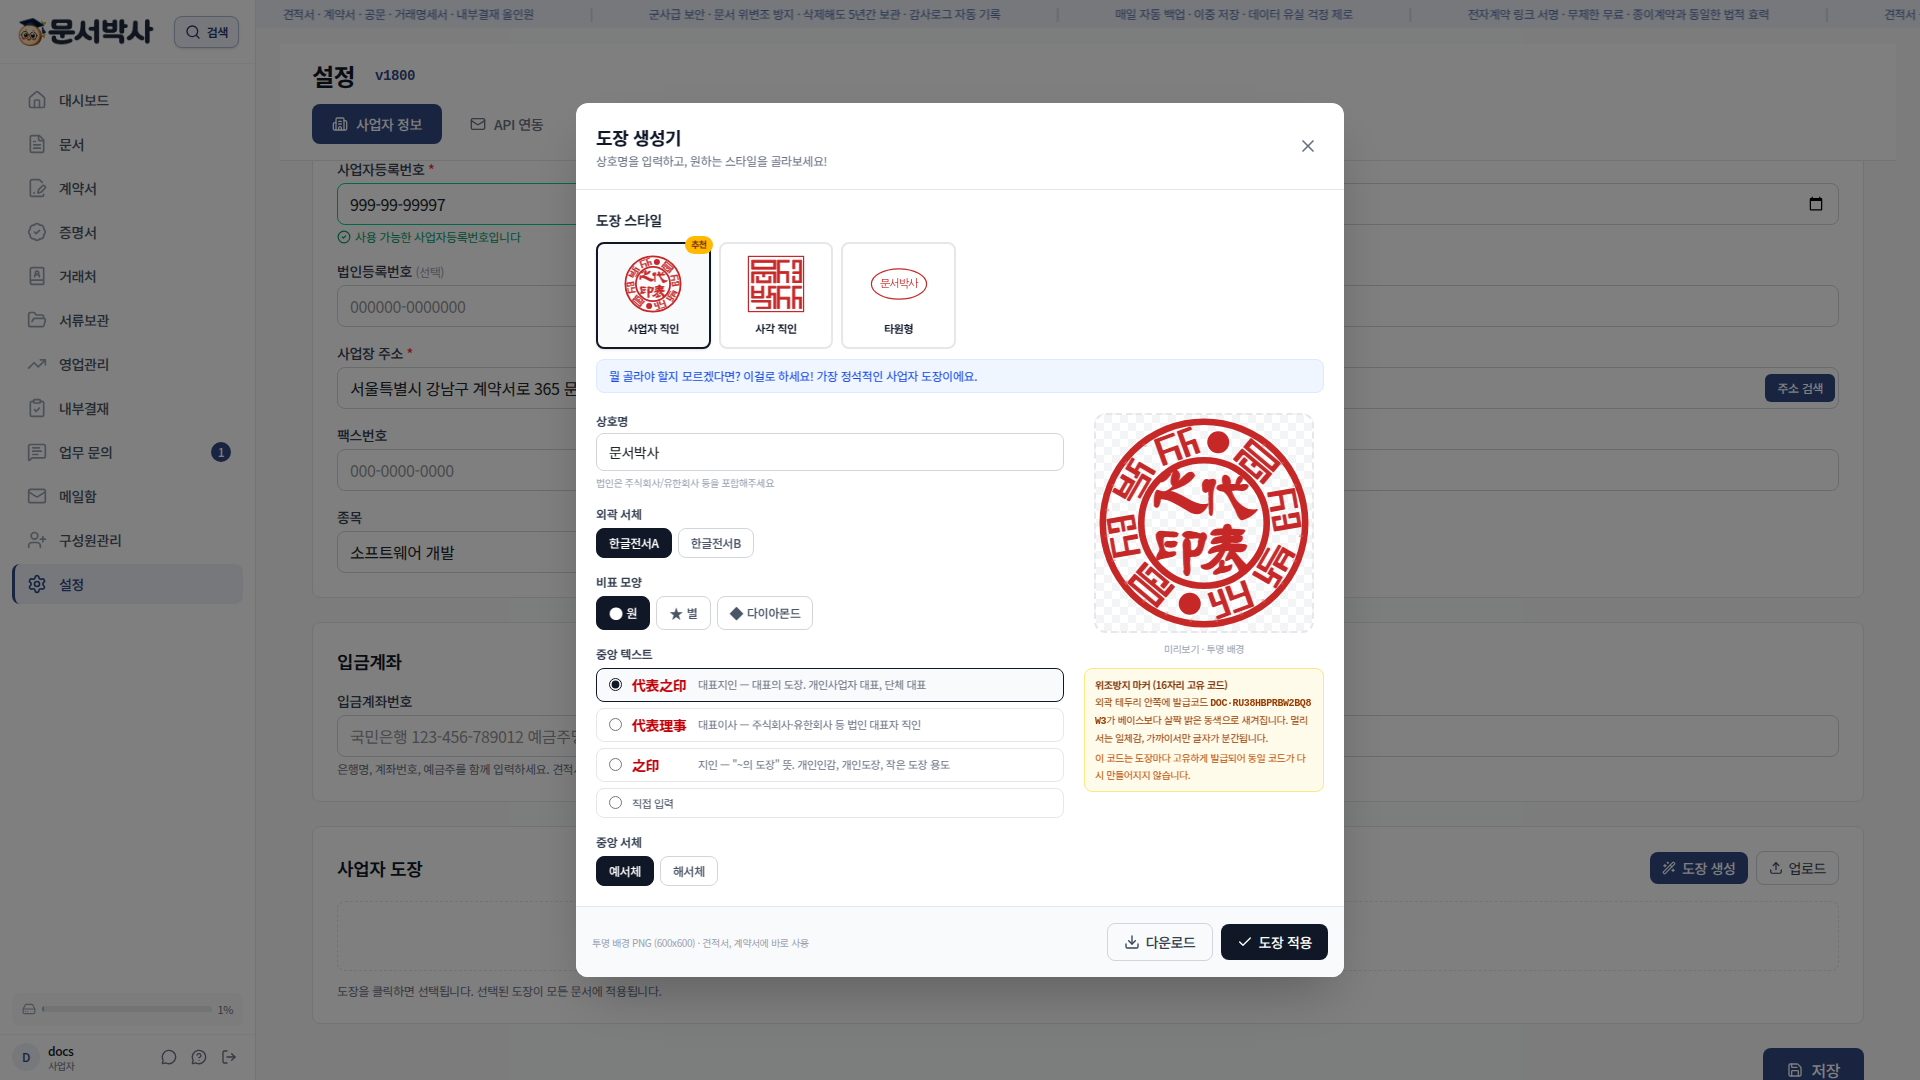Click the 도장 생성 button behind dialog
1920x1080 pixels.
(1699, 868)
